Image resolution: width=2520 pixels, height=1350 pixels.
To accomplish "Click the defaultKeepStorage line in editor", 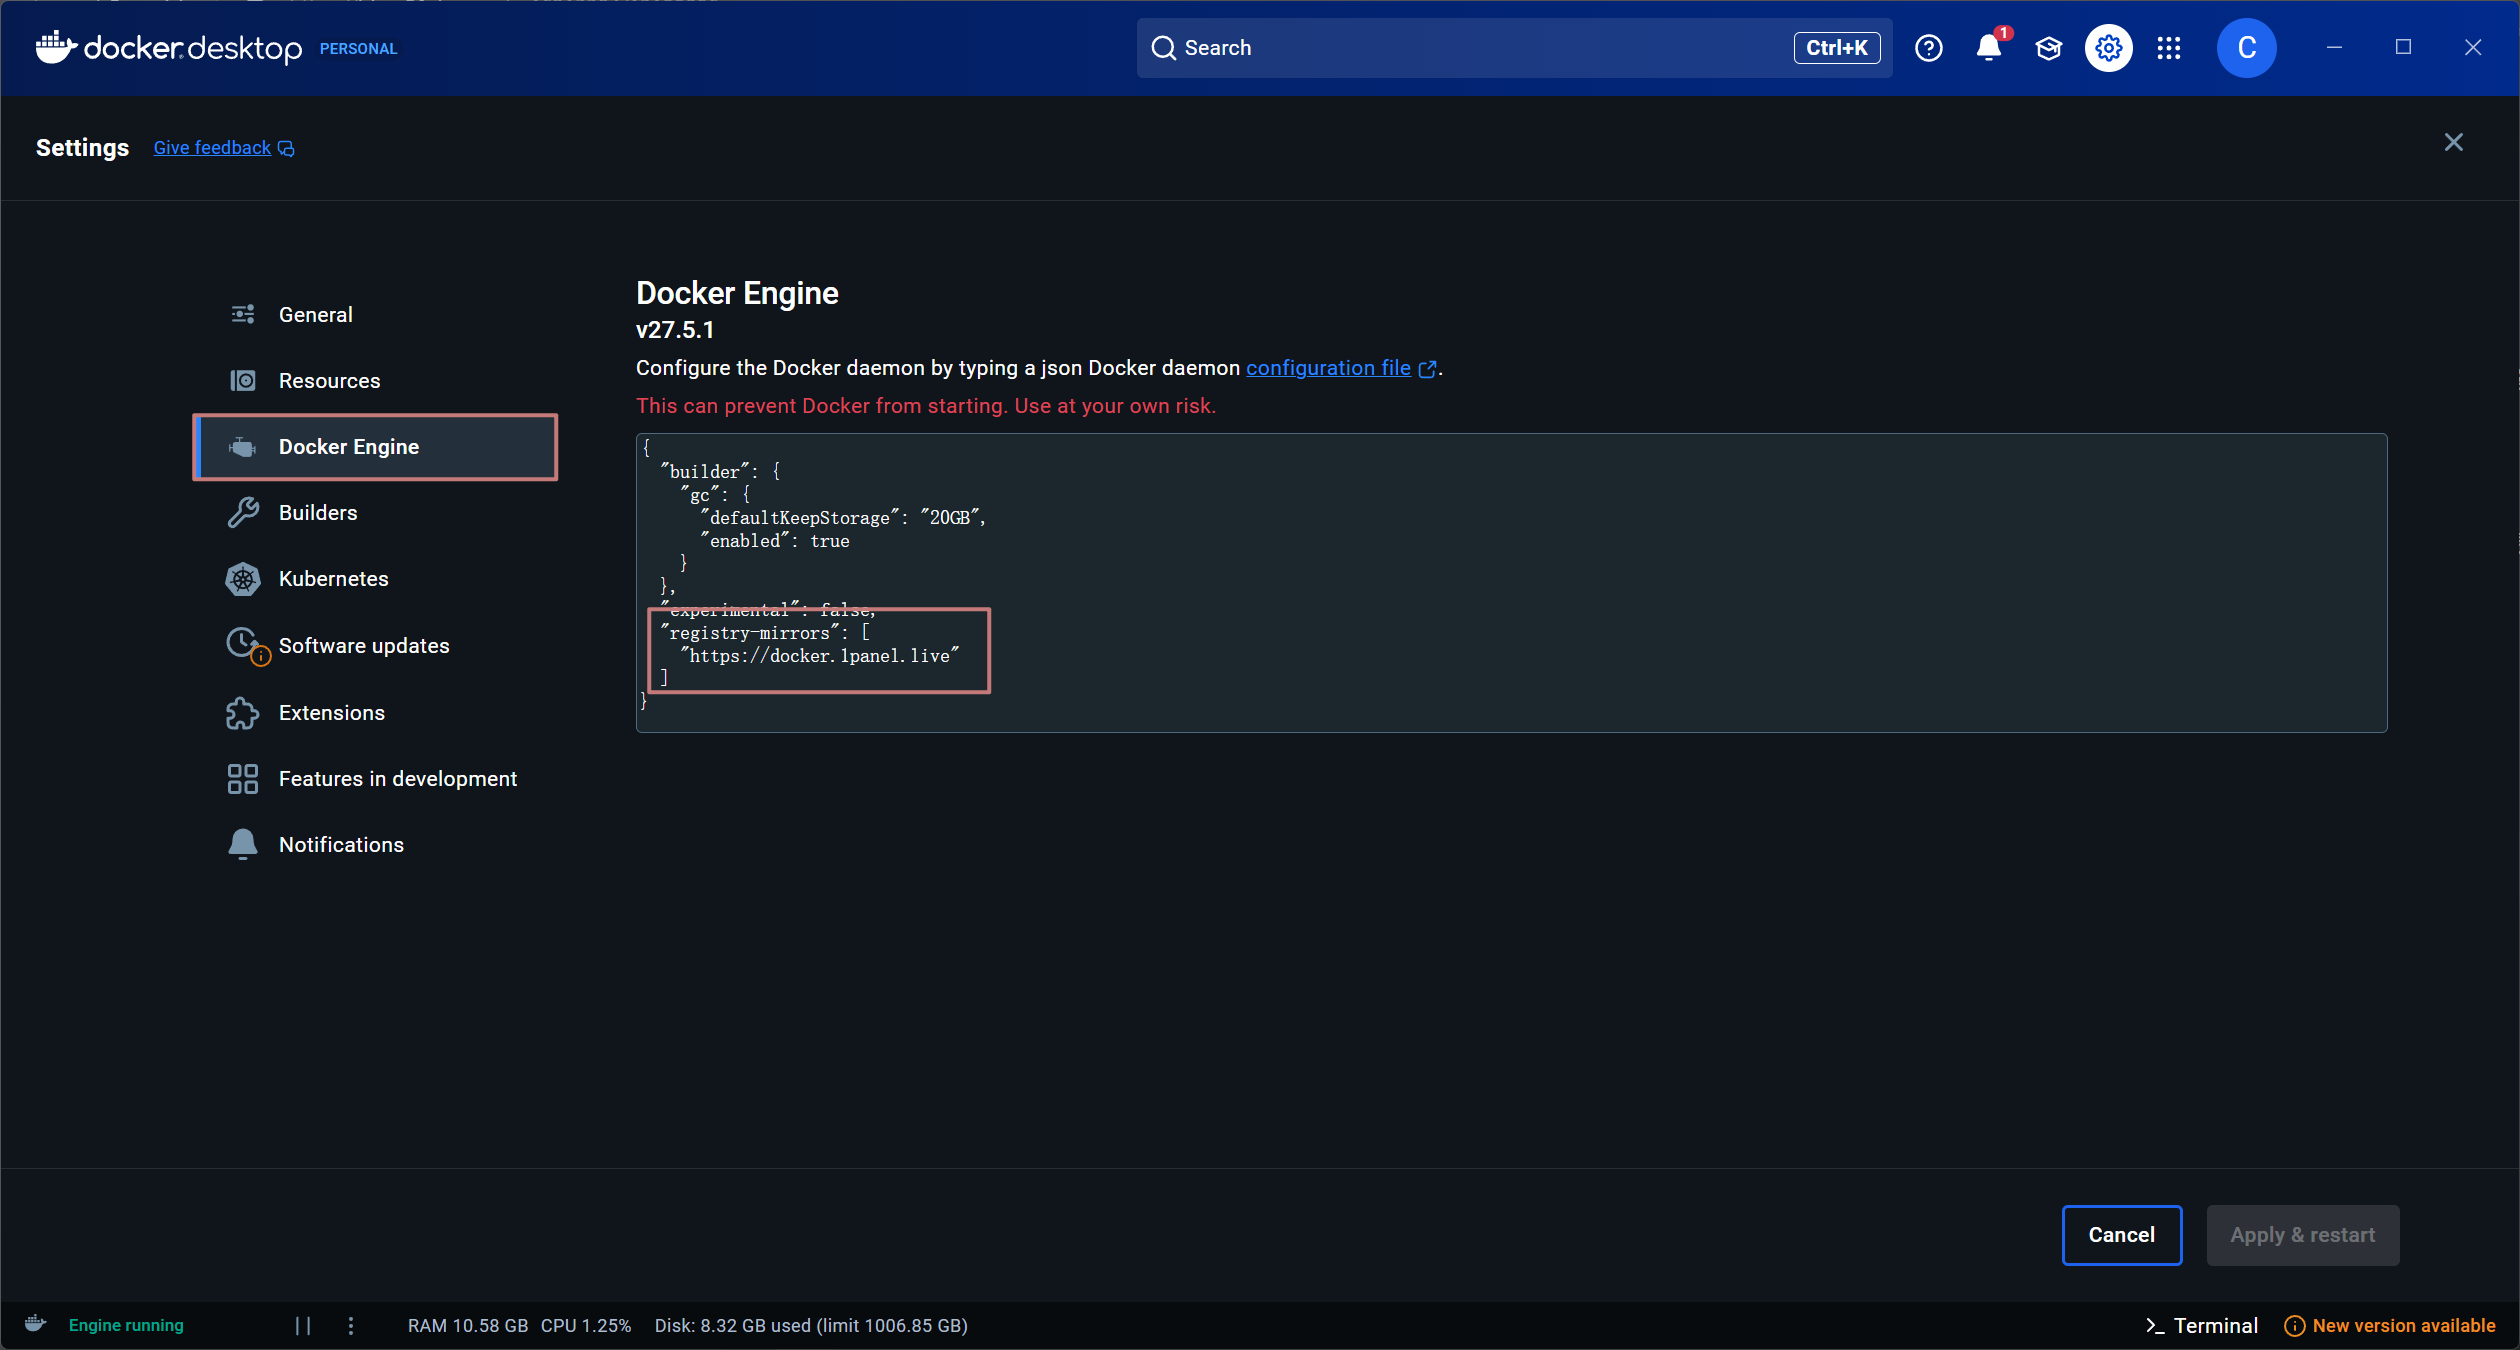I will (843, 518).
